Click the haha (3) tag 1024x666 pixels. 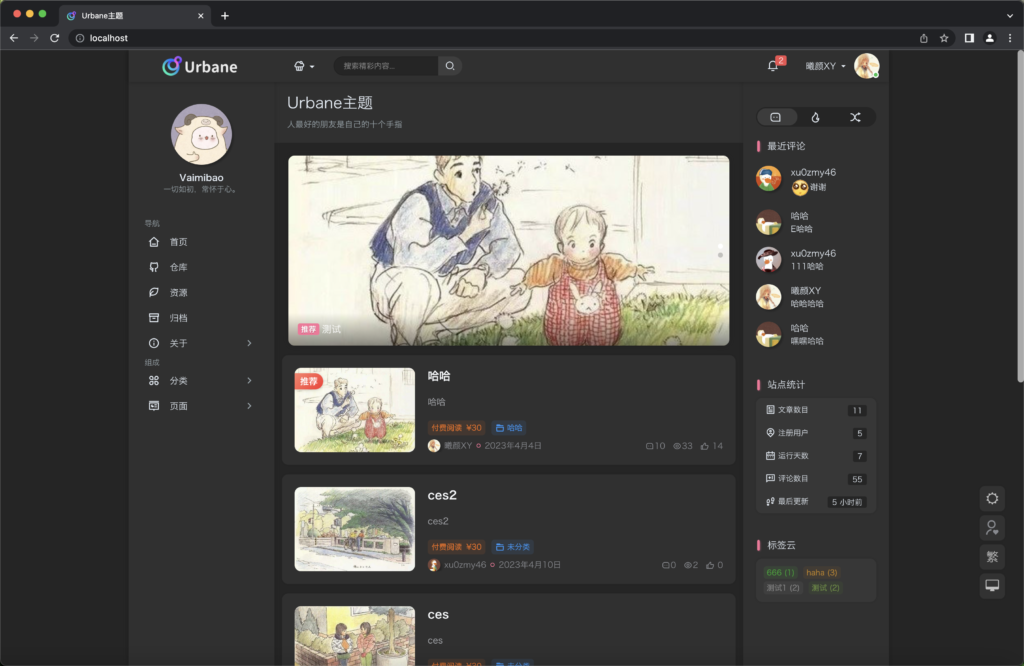[821, 572]
